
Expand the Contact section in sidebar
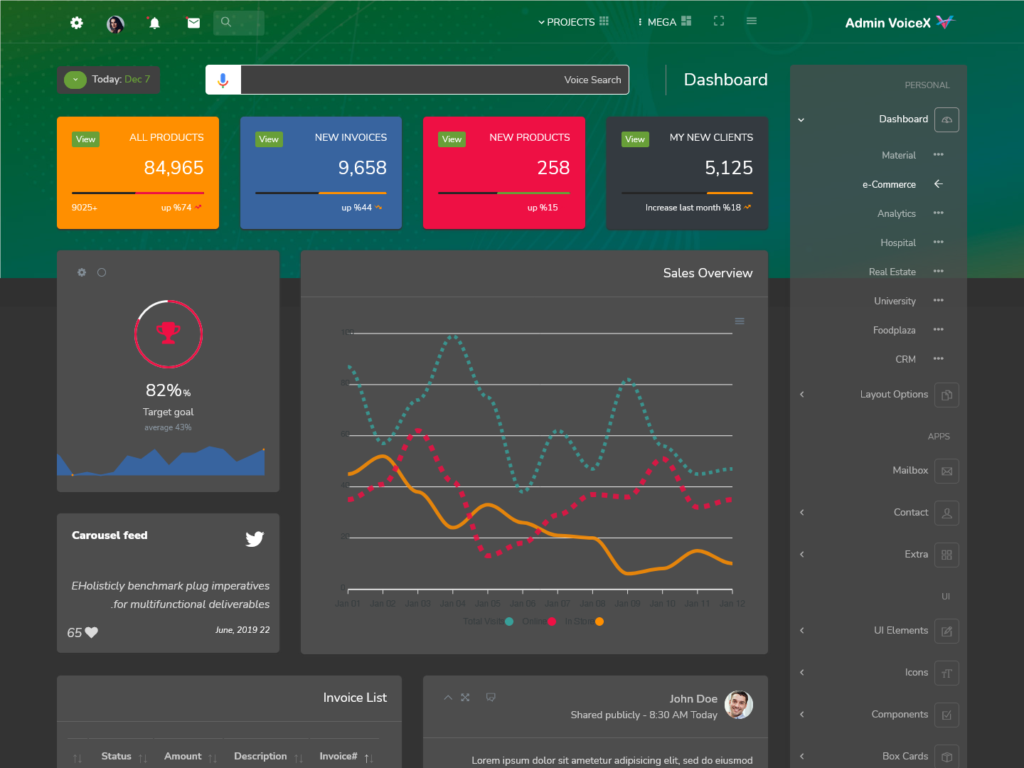coord(911,512)
